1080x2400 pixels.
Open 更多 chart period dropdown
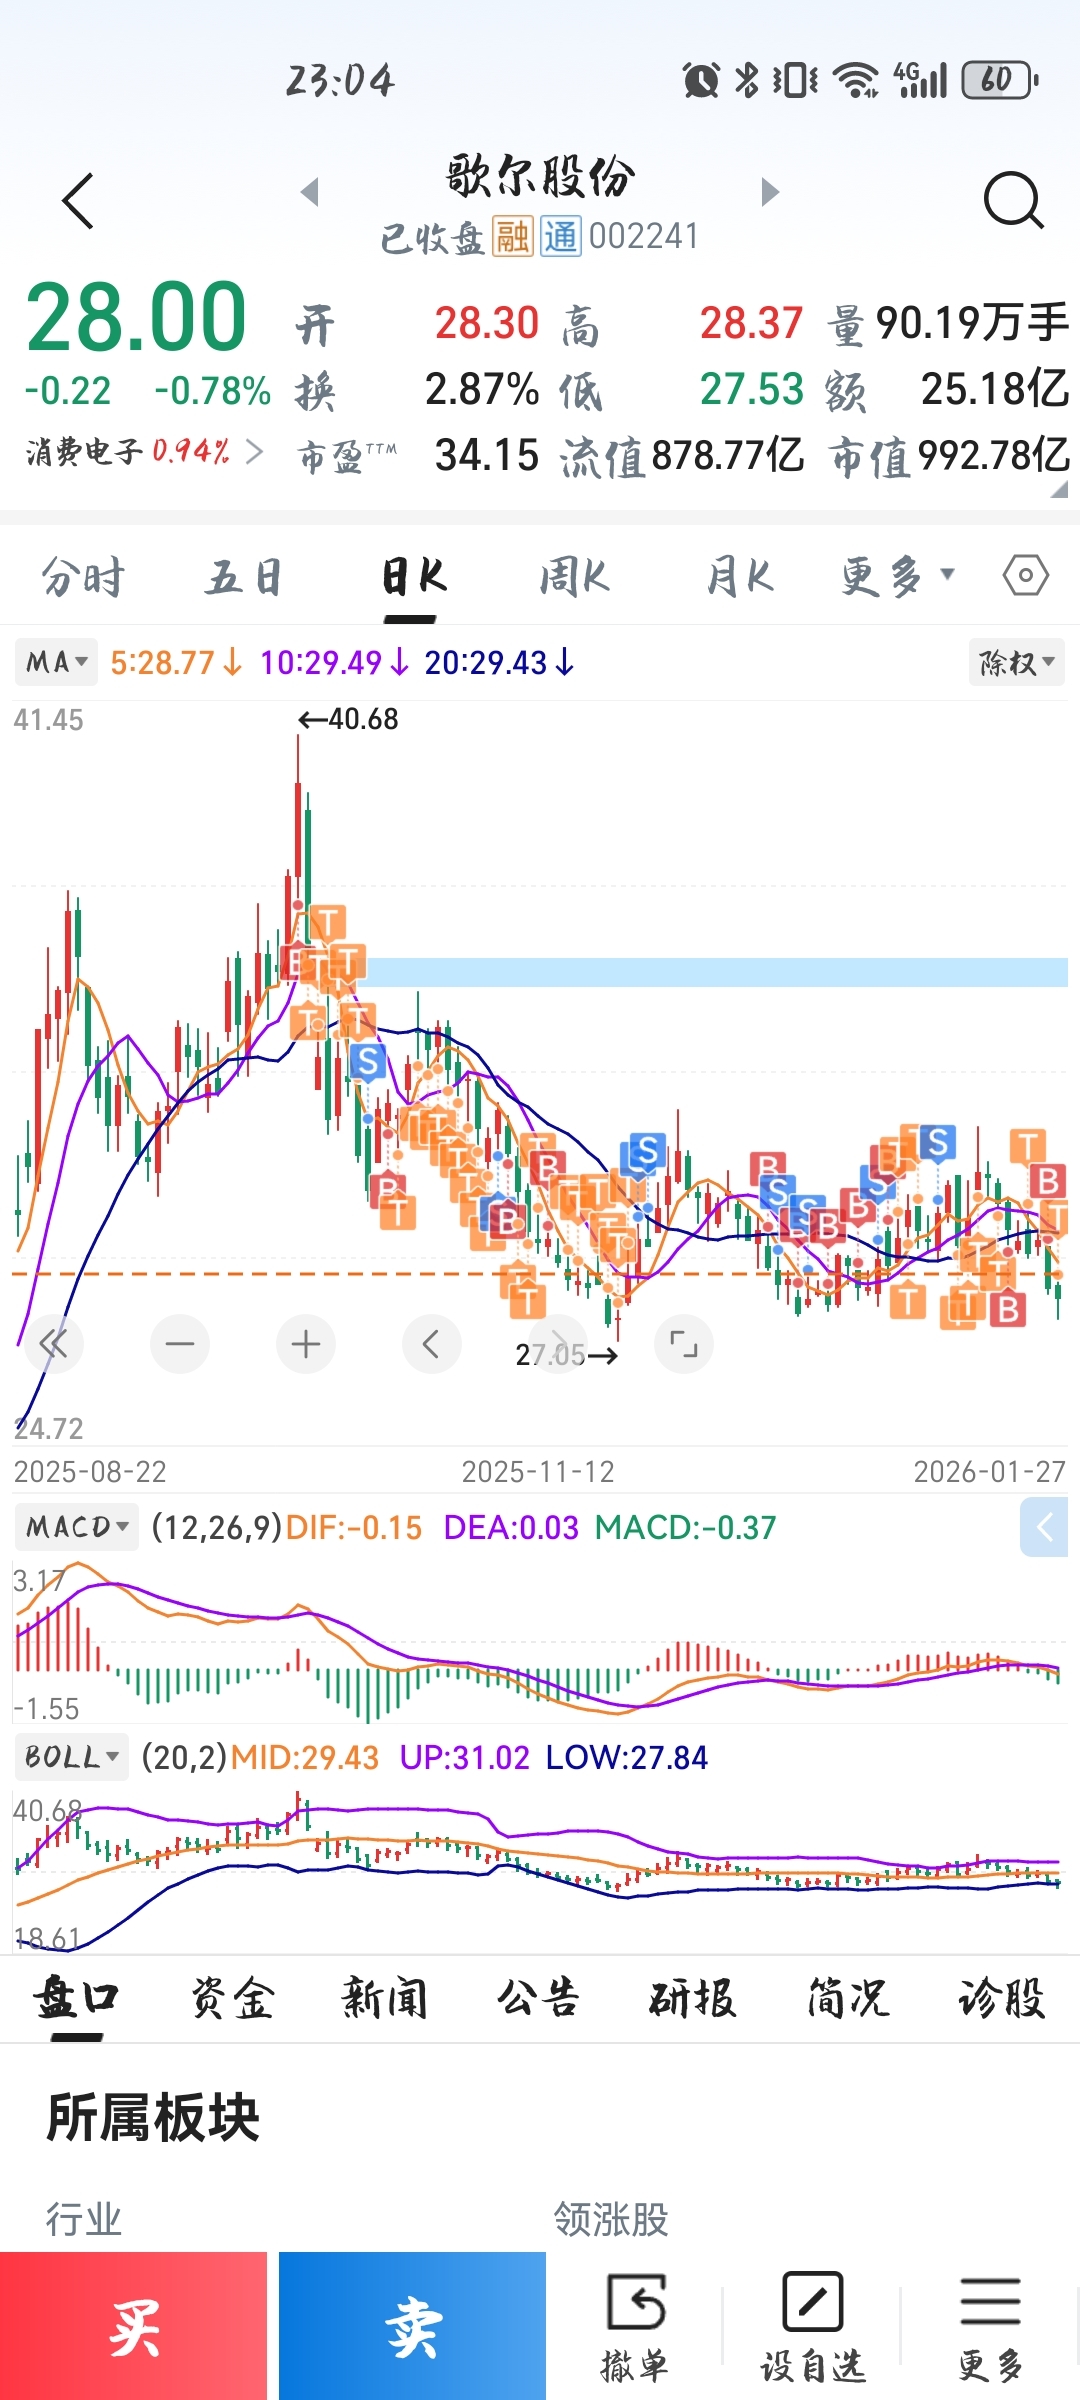pyautogui.click(x=898, y=576)
